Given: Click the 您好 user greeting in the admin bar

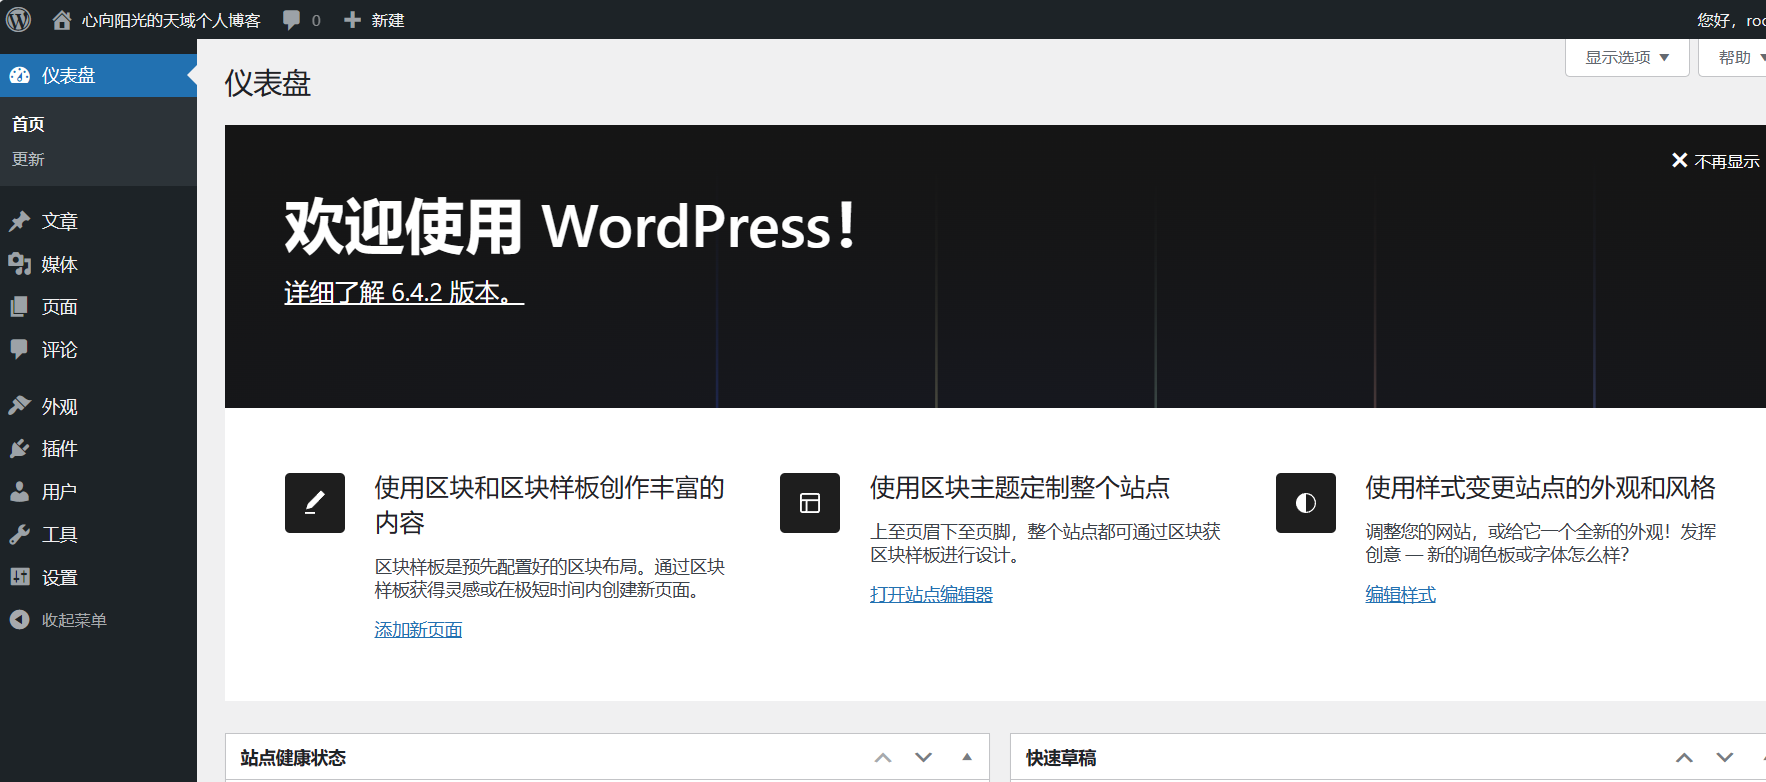Looking at the screenshot, I should (1731, 20).
